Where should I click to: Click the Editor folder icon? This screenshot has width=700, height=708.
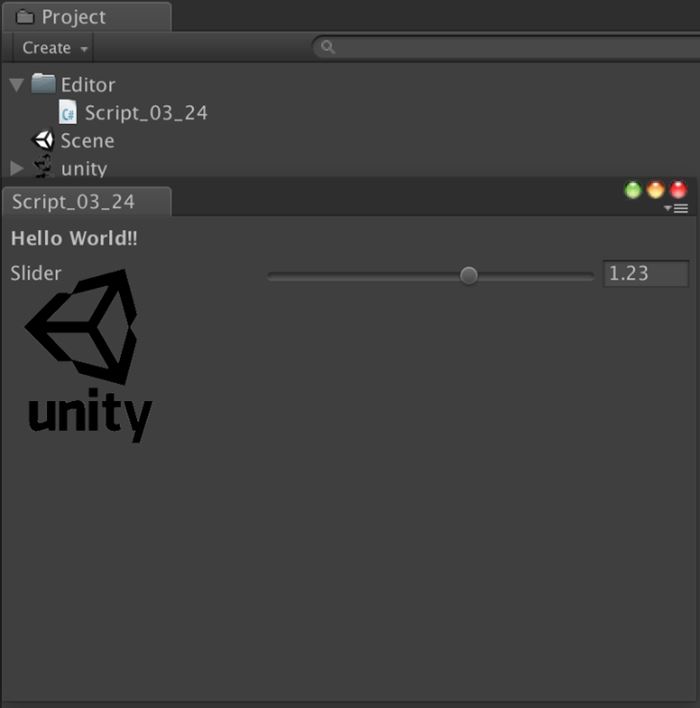click(x=43, y=84)
